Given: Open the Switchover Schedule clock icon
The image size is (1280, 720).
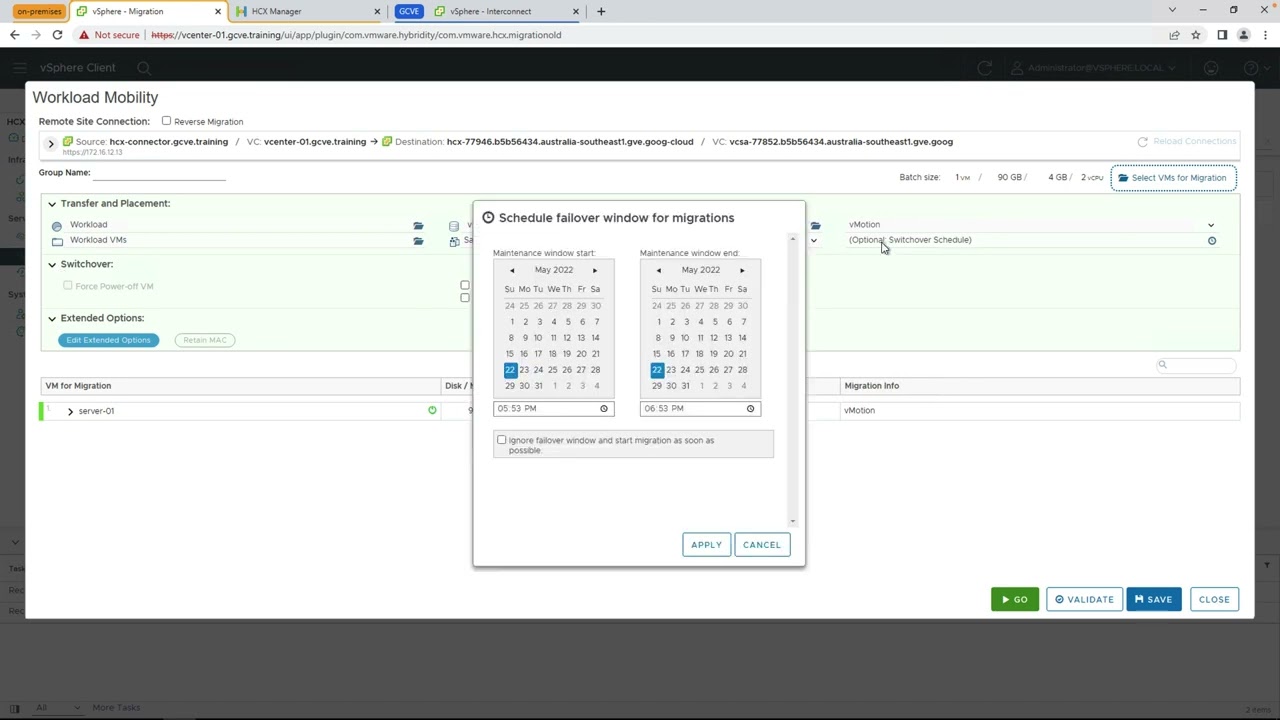Looking at the screenshot, I should coord(1211,240).
